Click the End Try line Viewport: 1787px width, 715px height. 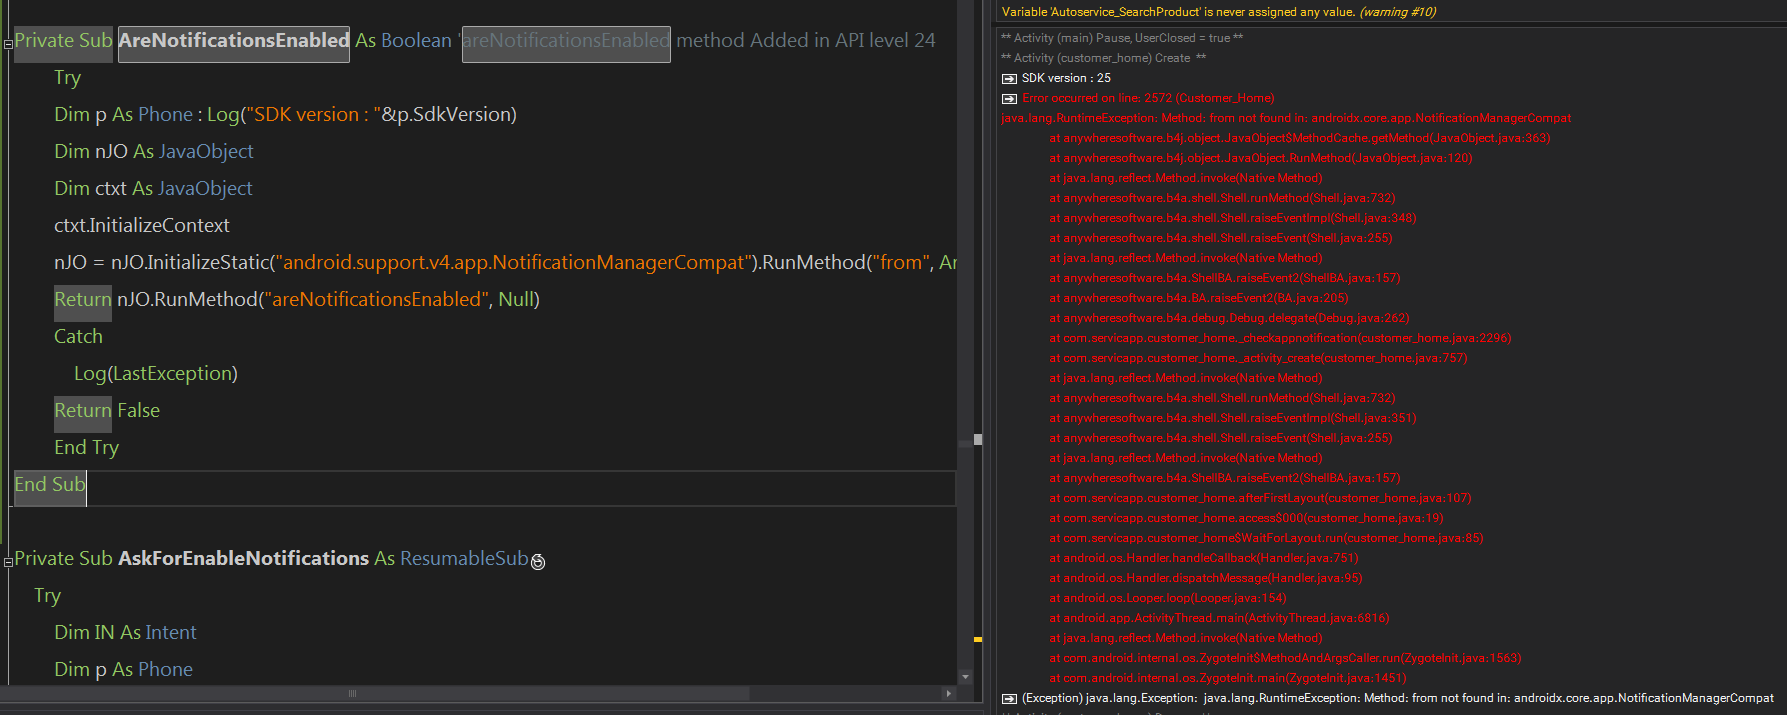click(x=86, y=448)
